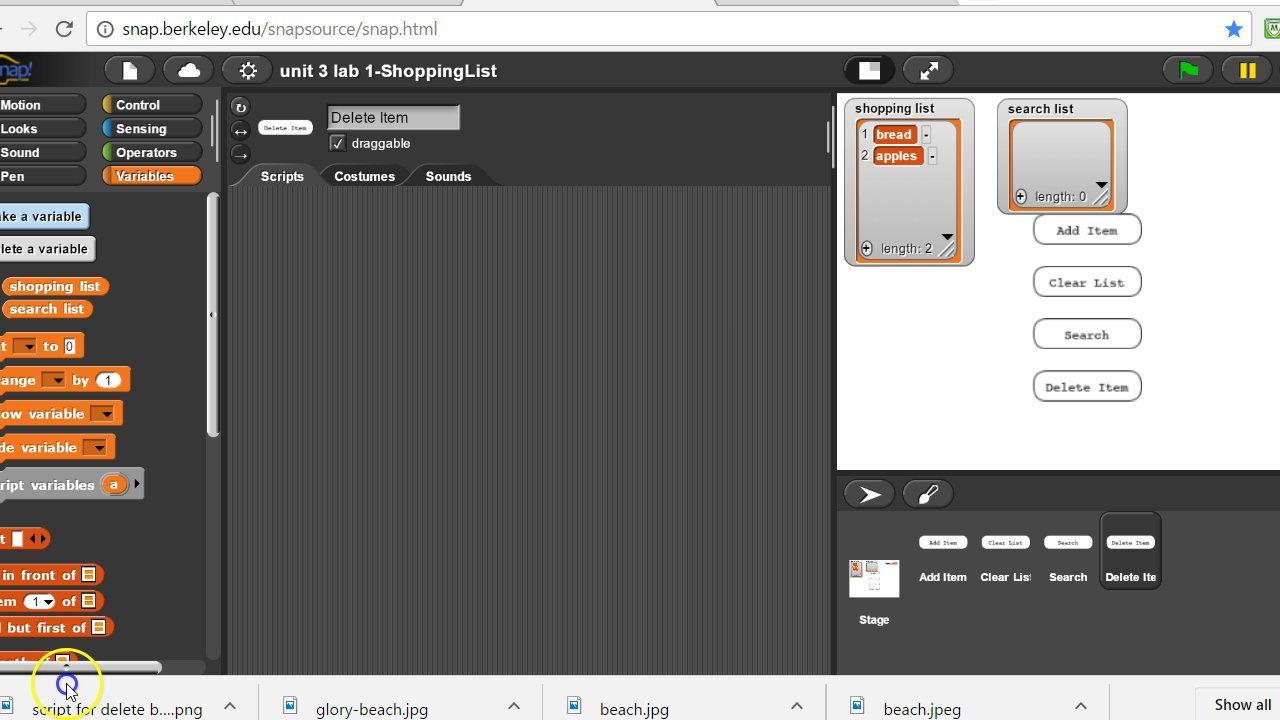The height and width of the screenshot is (720, 1280).
Task: Add a new turtle sprite
Action: (869, 494)
